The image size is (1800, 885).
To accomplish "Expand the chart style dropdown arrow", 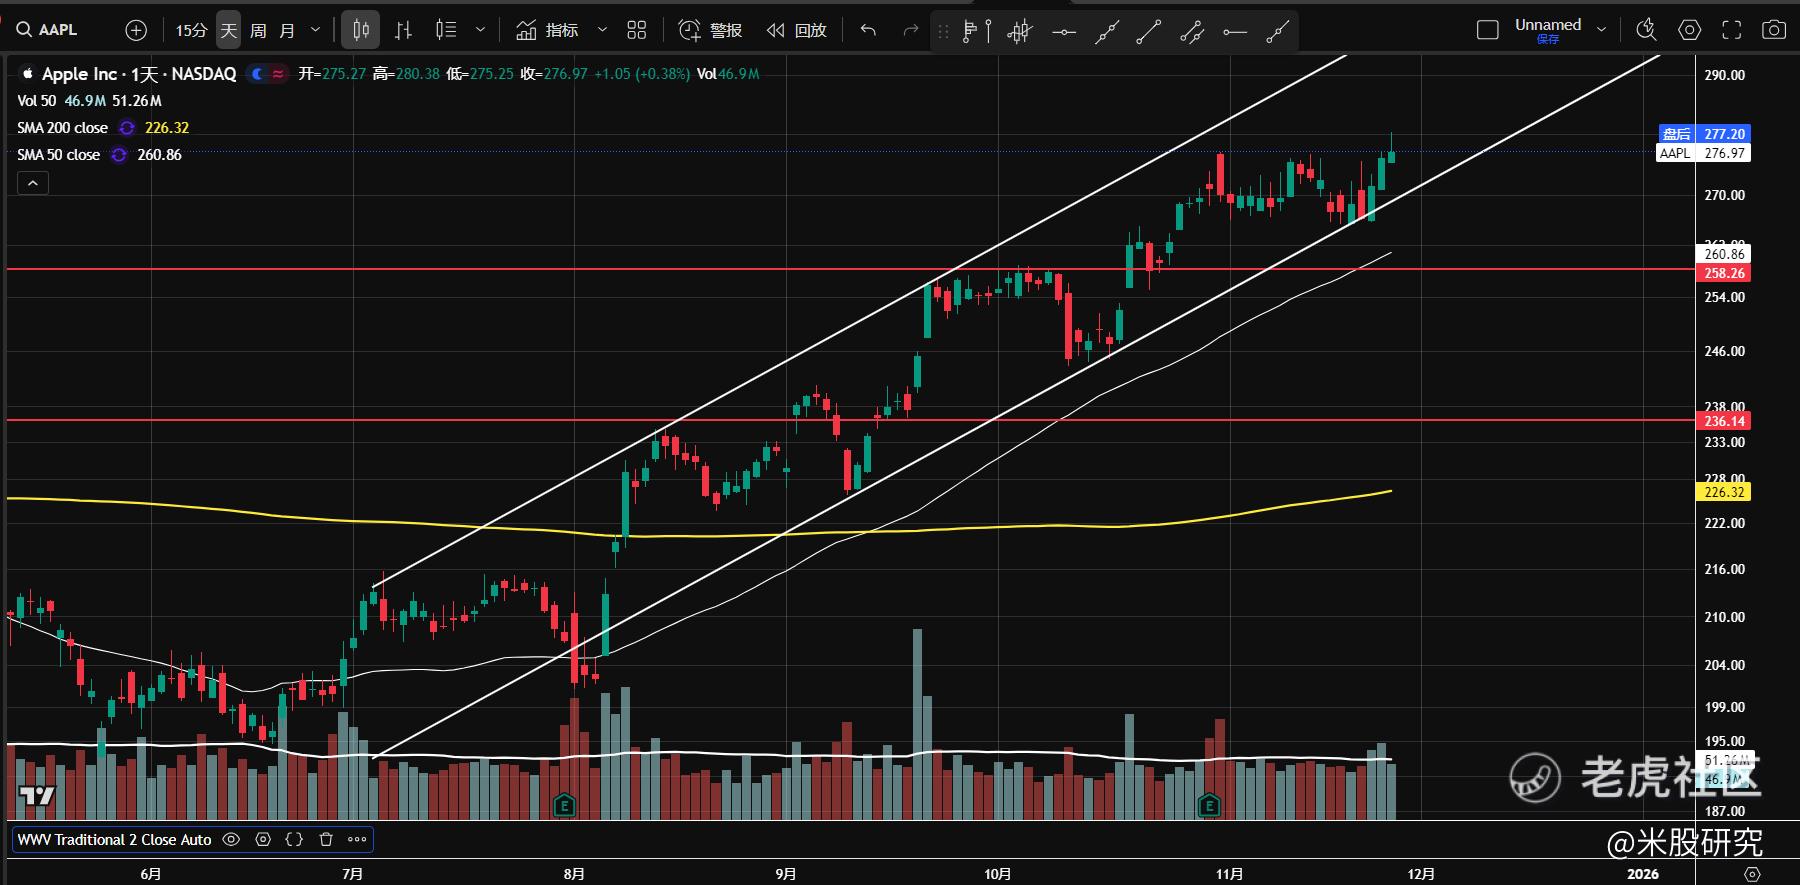I will [480, 31].
